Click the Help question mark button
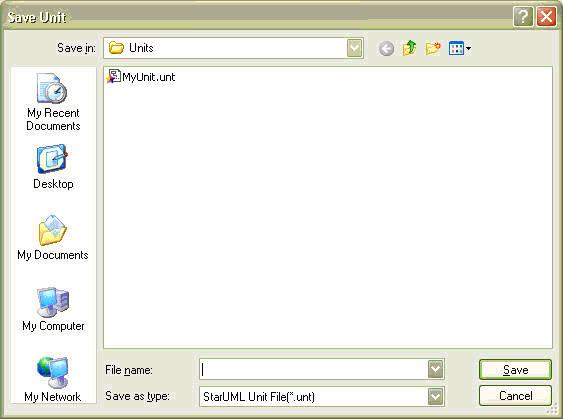563x419 pixels. tap(523, 16)
